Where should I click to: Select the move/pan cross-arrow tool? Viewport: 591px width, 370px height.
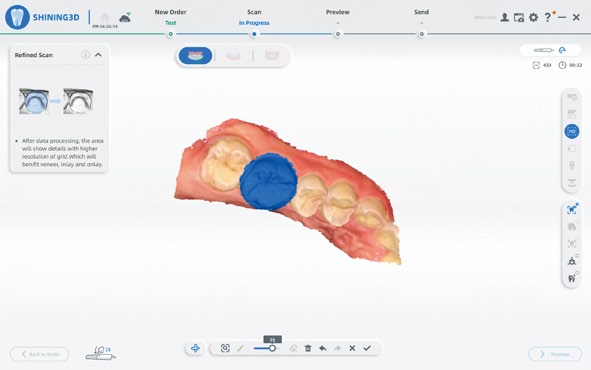point(195,348)
